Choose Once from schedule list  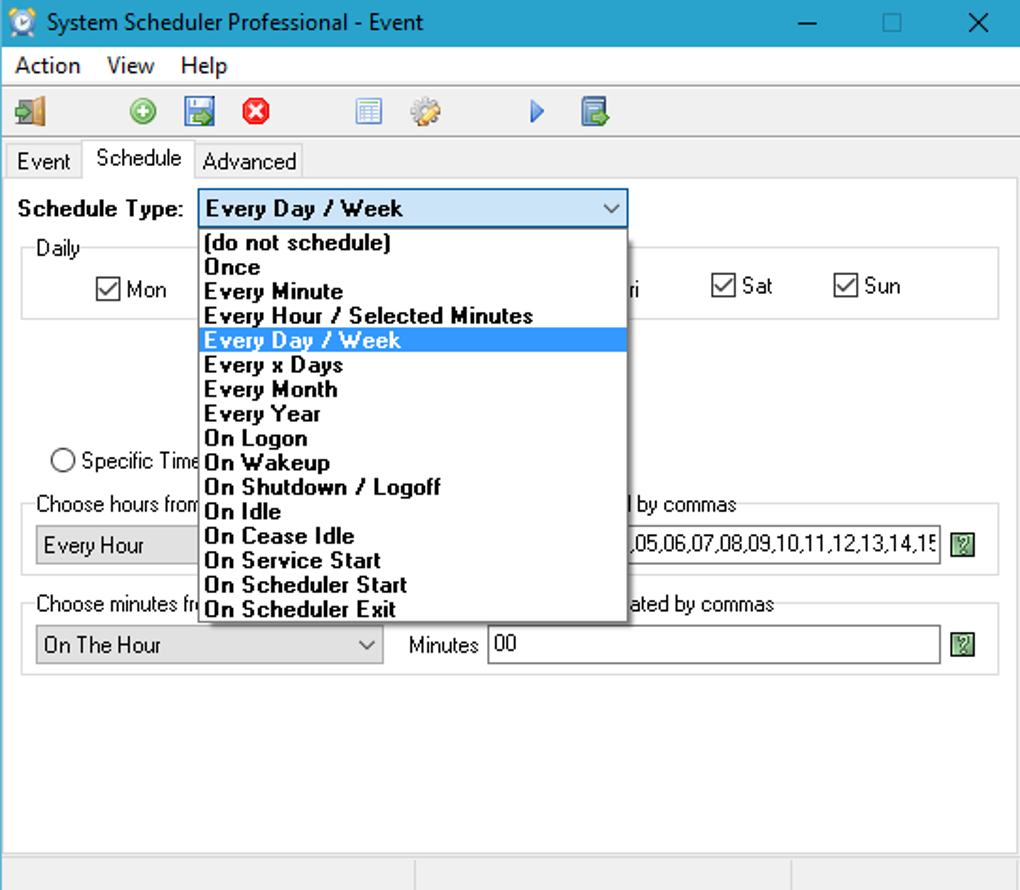coord(413,267)
